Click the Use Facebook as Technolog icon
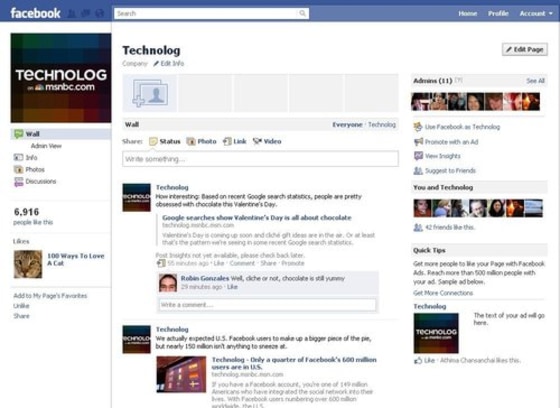This screenshot has width=560, height=408. tap(418, 126)
